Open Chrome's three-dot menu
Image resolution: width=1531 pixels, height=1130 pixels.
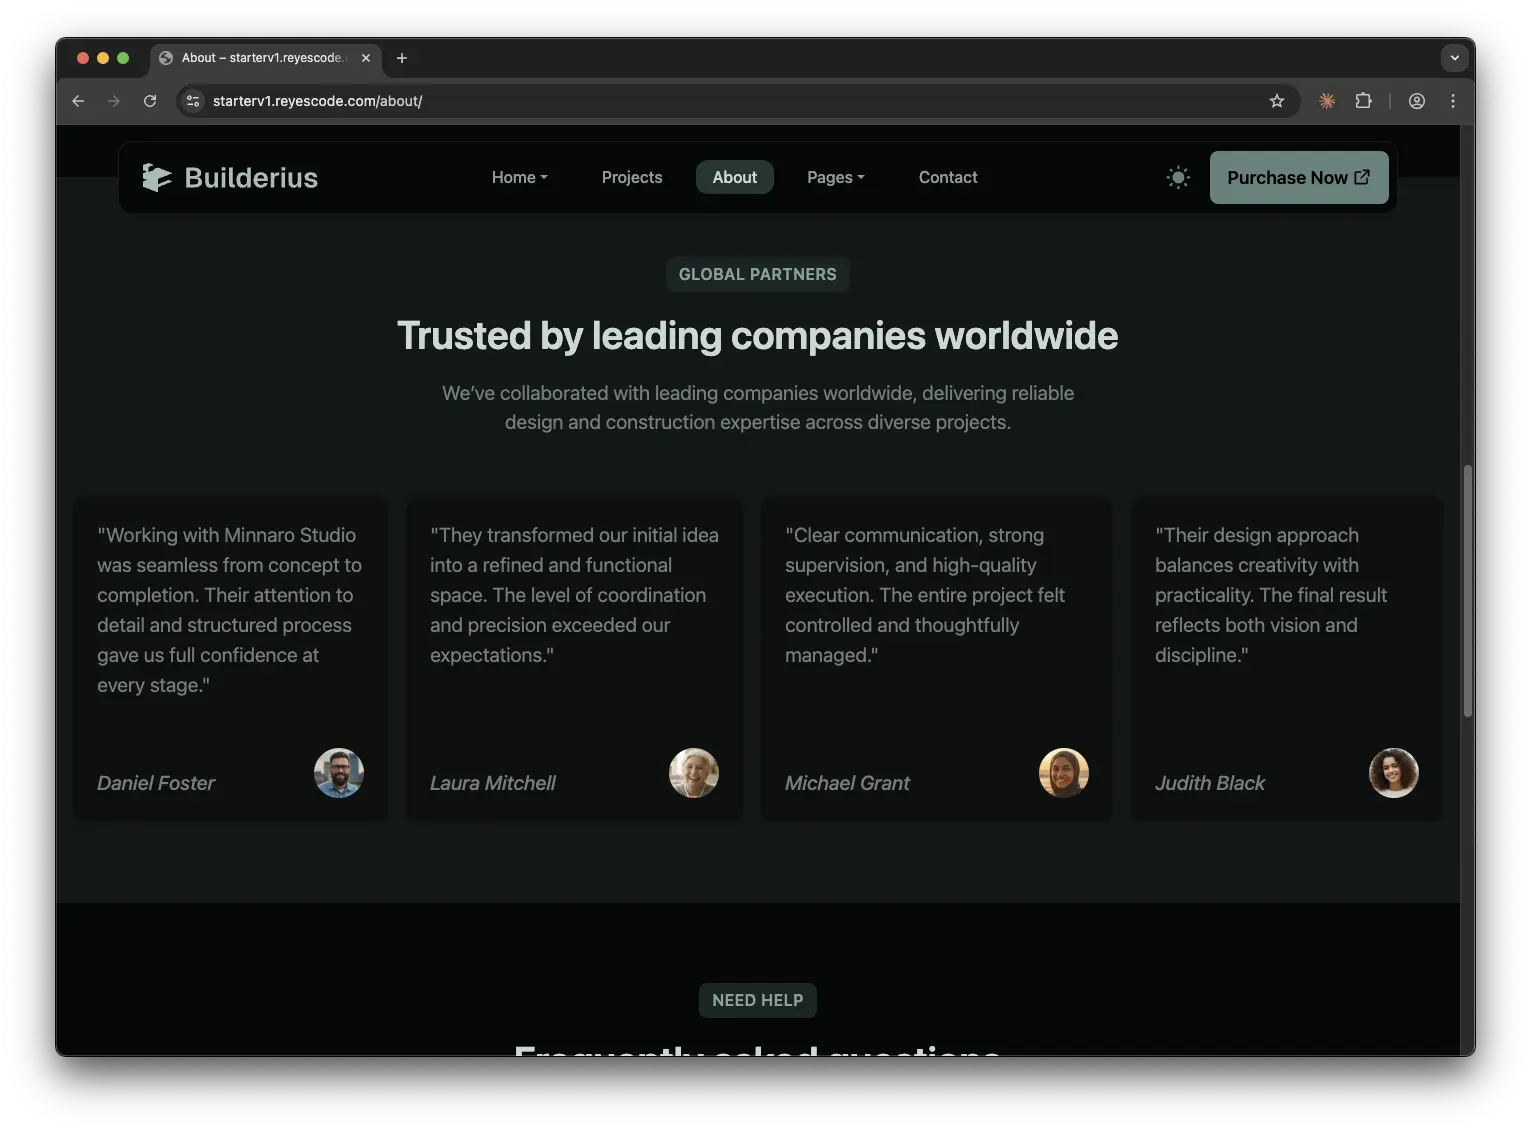pos(1452,101)
